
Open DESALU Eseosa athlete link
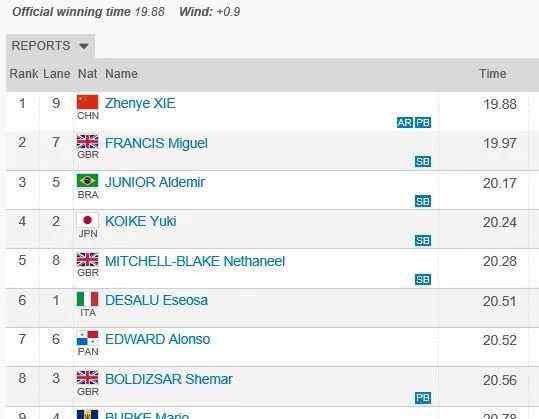tap(156, 300)
